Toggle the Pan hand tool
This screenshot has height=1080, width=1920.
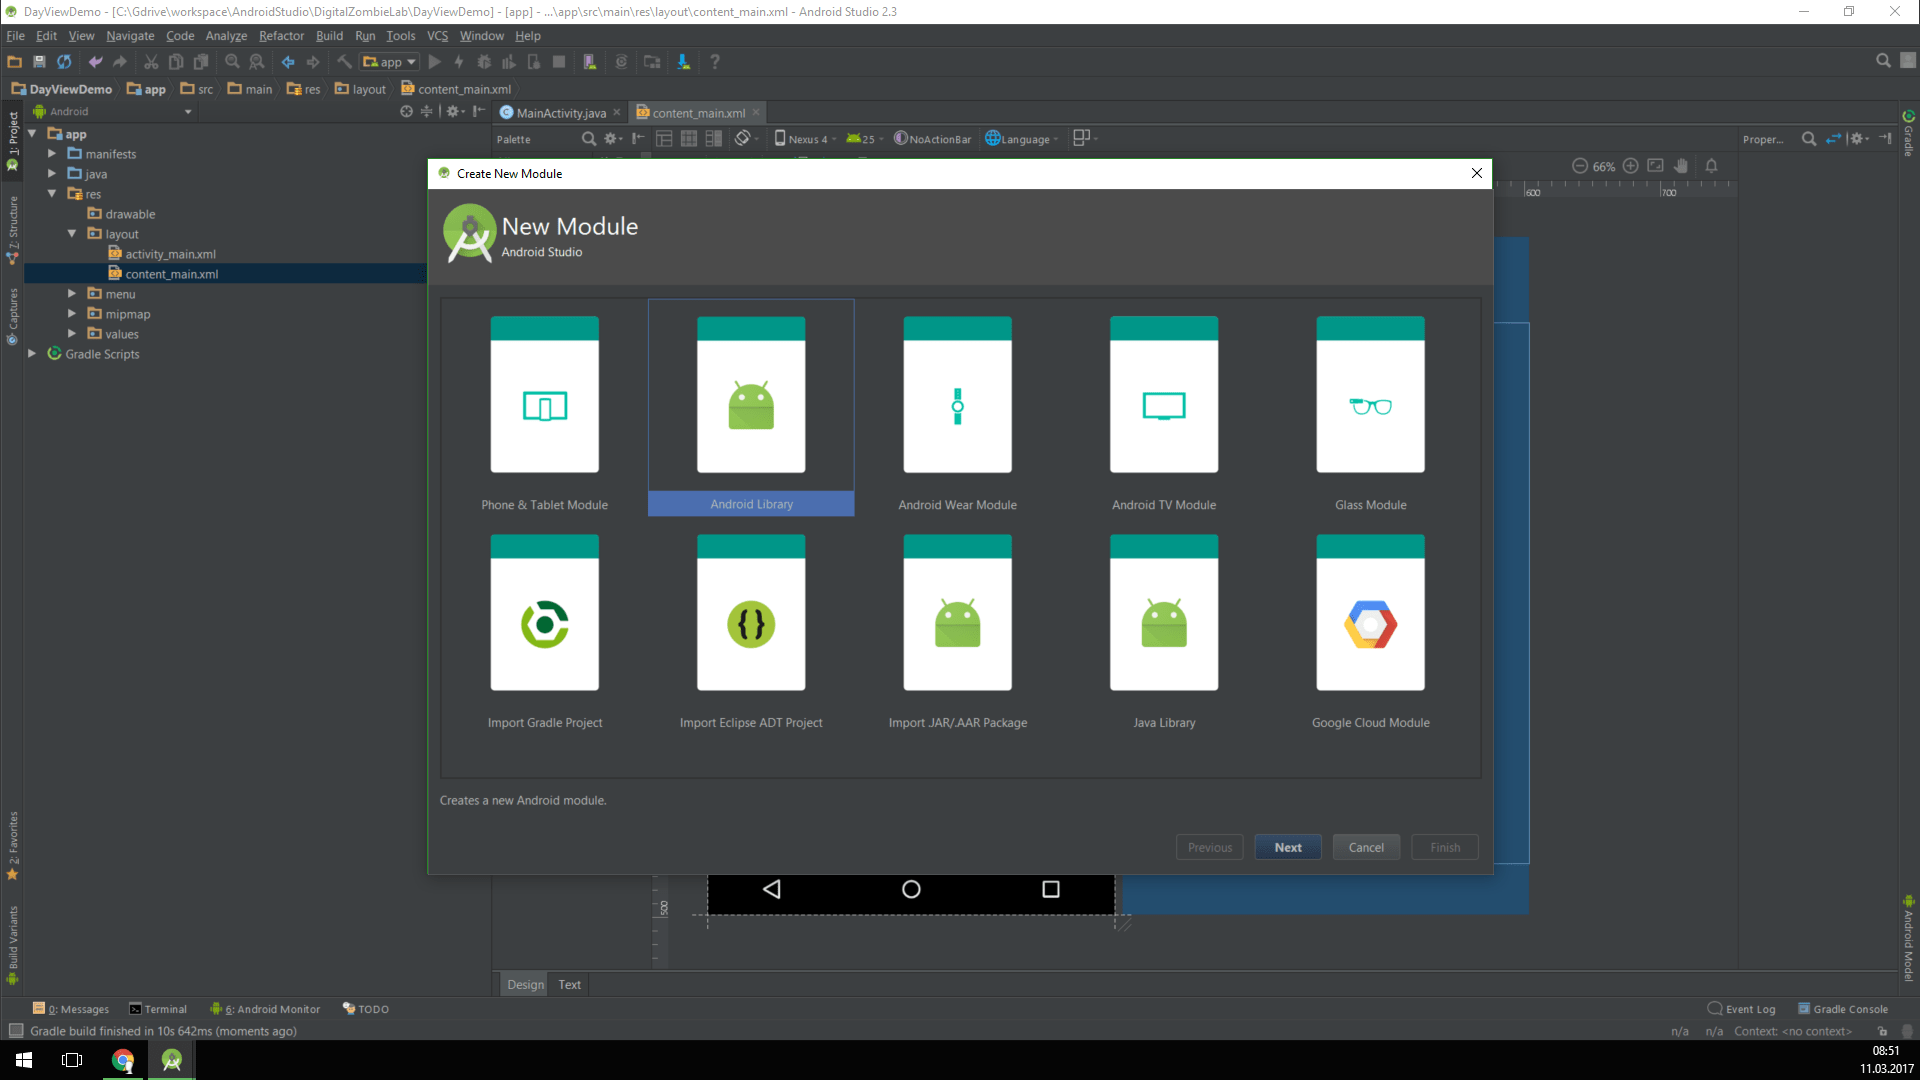pyautogui.click(x=1681, y=166)
